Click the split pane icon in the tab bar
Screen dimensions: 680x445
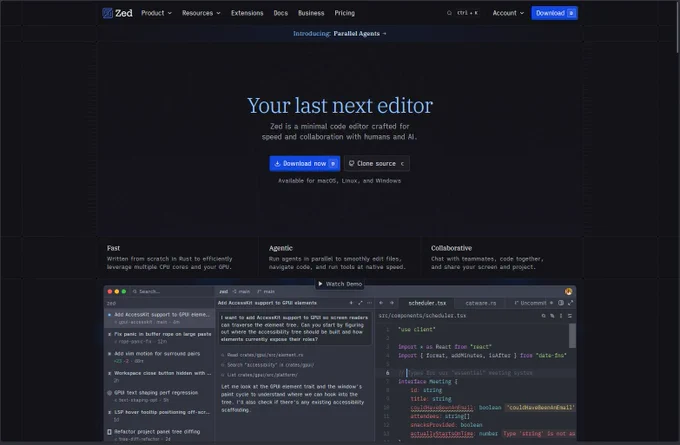click(x=561, y=303)
